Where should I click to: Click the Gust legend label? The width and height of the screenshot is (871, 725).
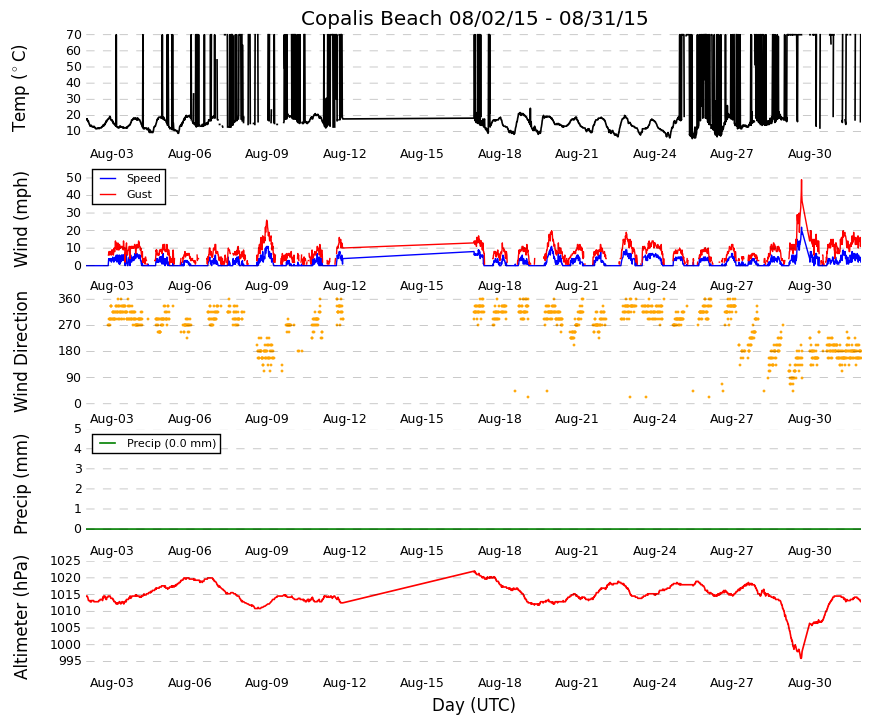[x=139, y=194]
